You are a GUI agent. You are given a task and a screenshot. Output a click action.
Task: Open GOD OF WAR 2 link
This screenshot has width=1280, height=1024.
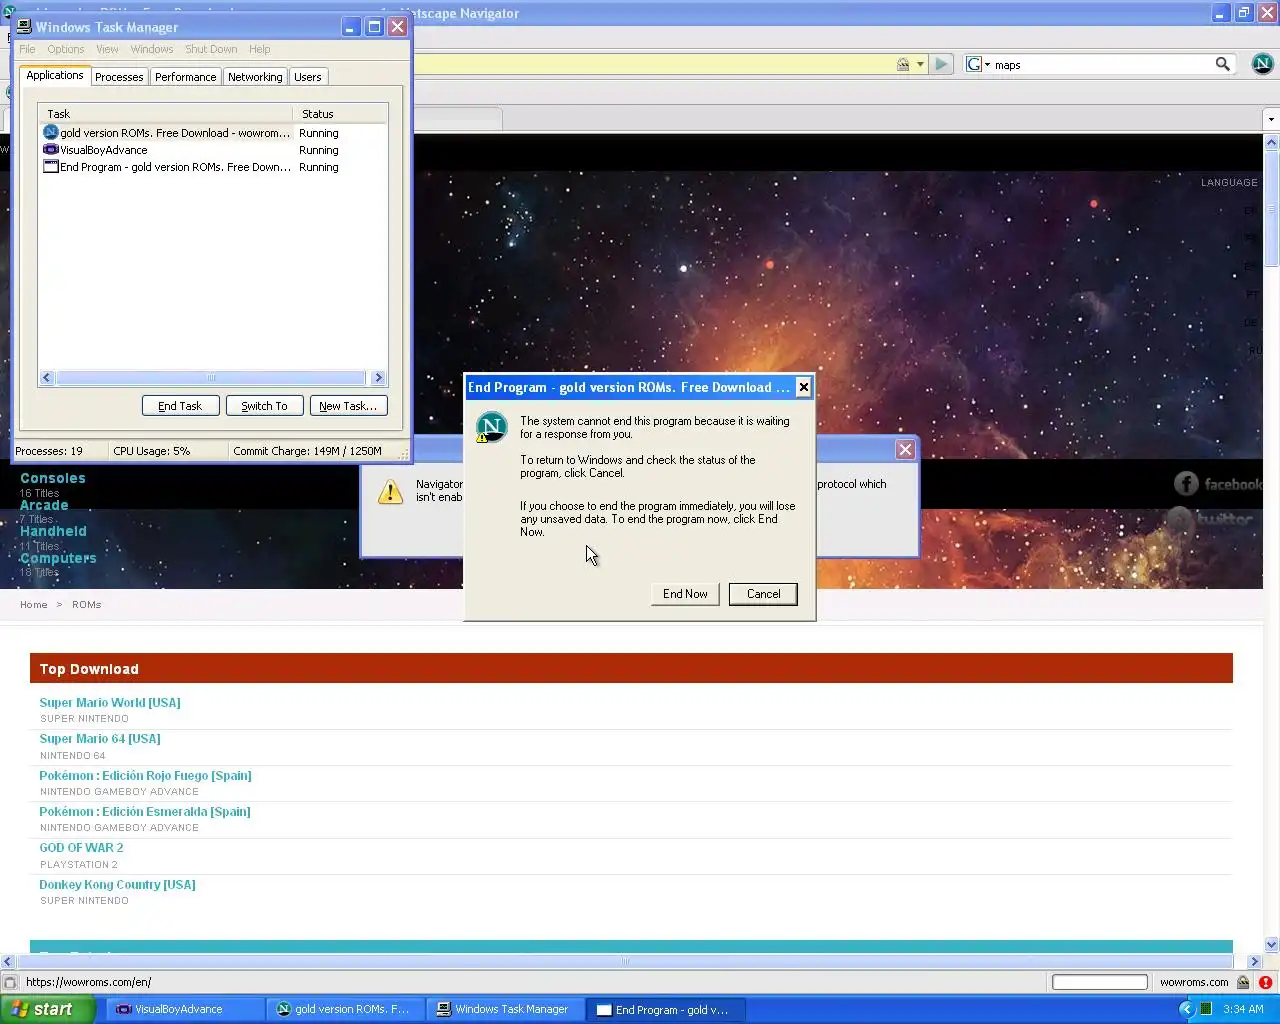81,848
